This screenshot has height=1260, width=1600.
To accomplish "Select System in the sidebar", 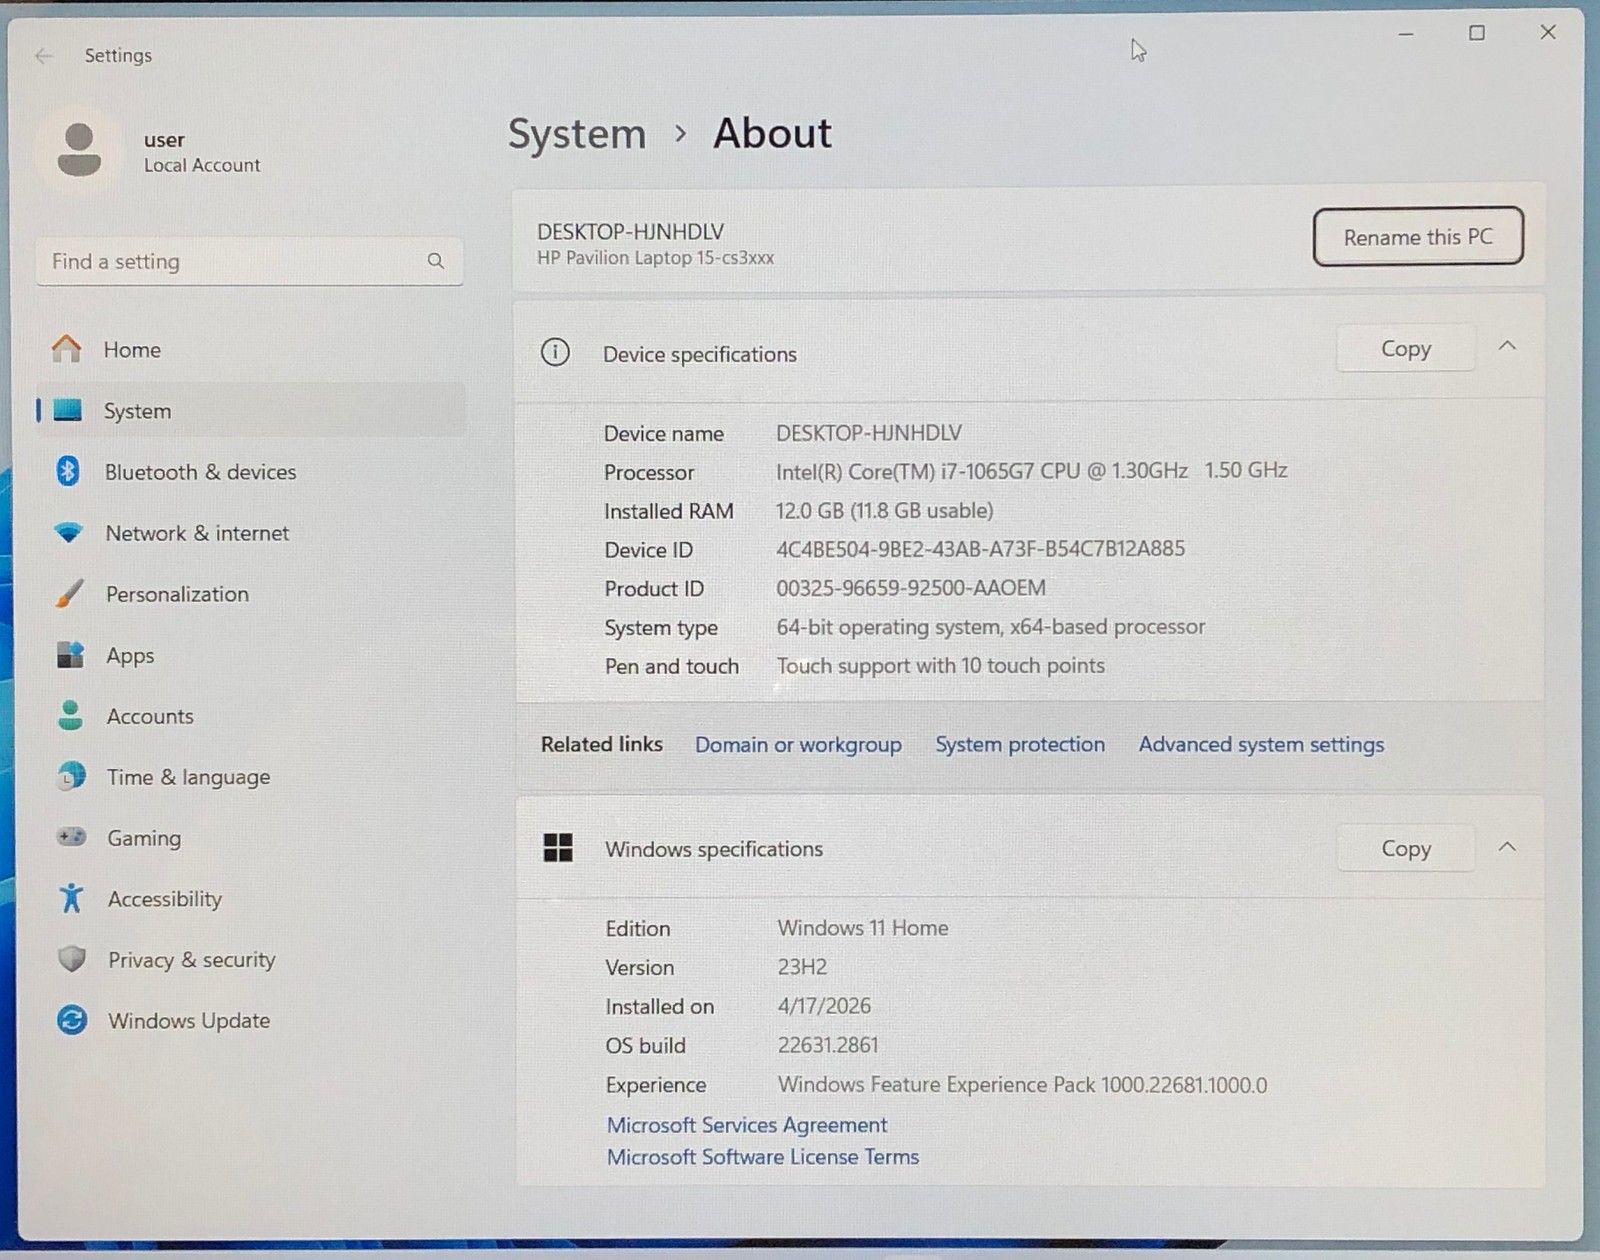I will (x=250, y=410).
